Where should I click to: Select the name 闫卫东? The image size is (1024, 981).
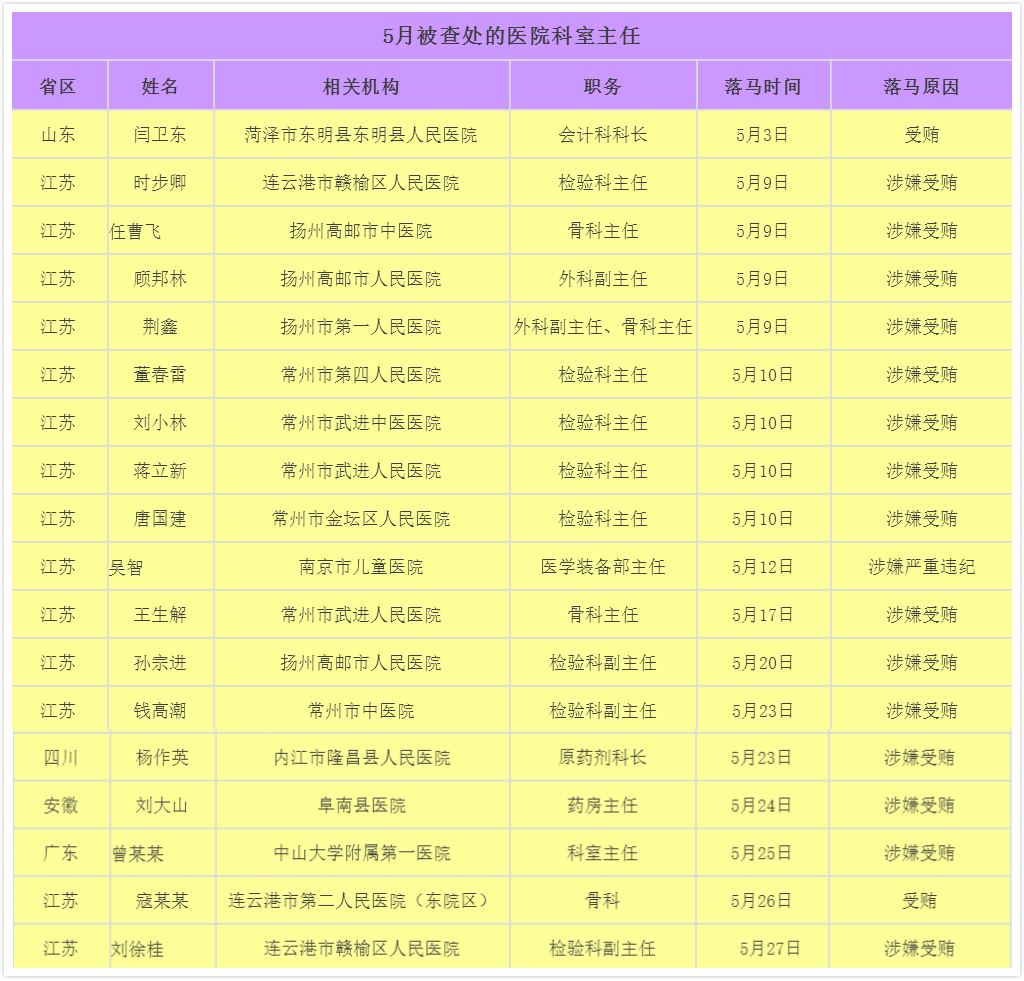(x=160, y=135)
